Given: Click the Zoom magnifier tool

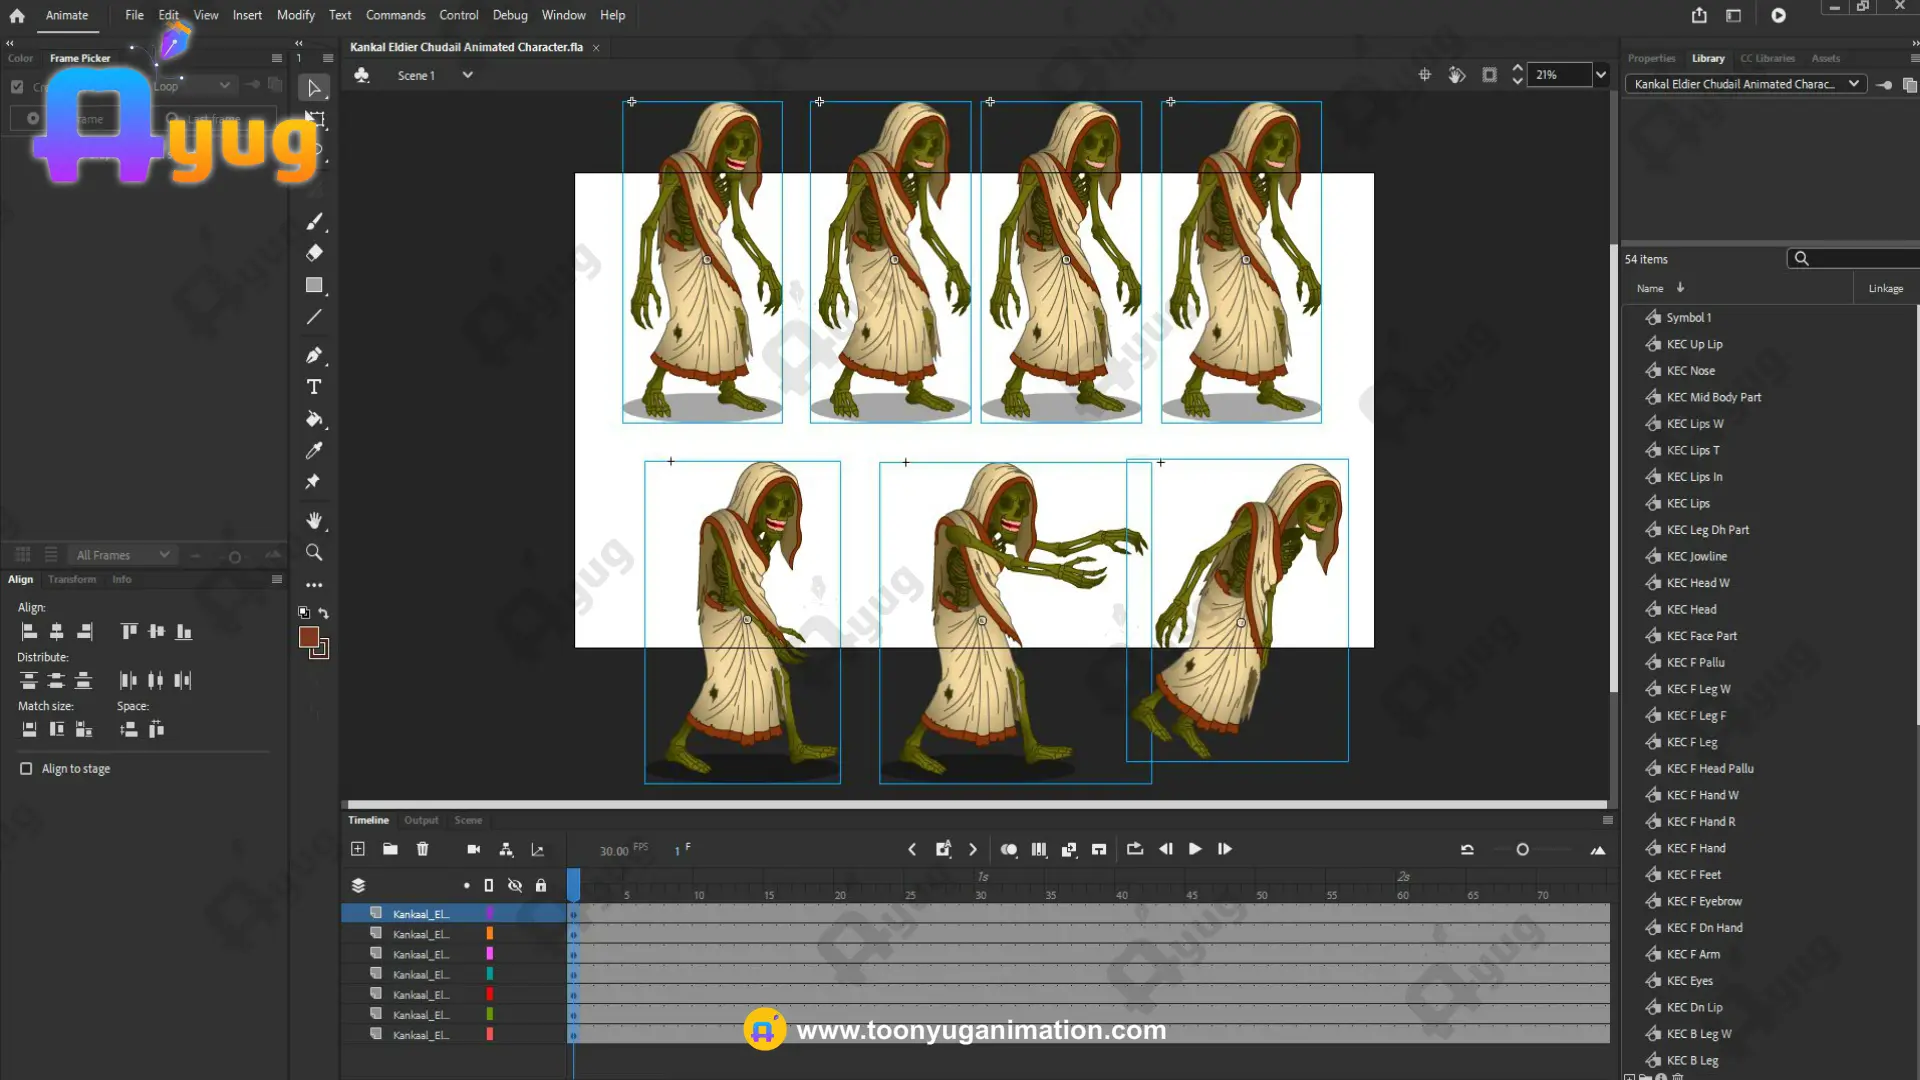Looking at the screenshot, I should point(314,552).
